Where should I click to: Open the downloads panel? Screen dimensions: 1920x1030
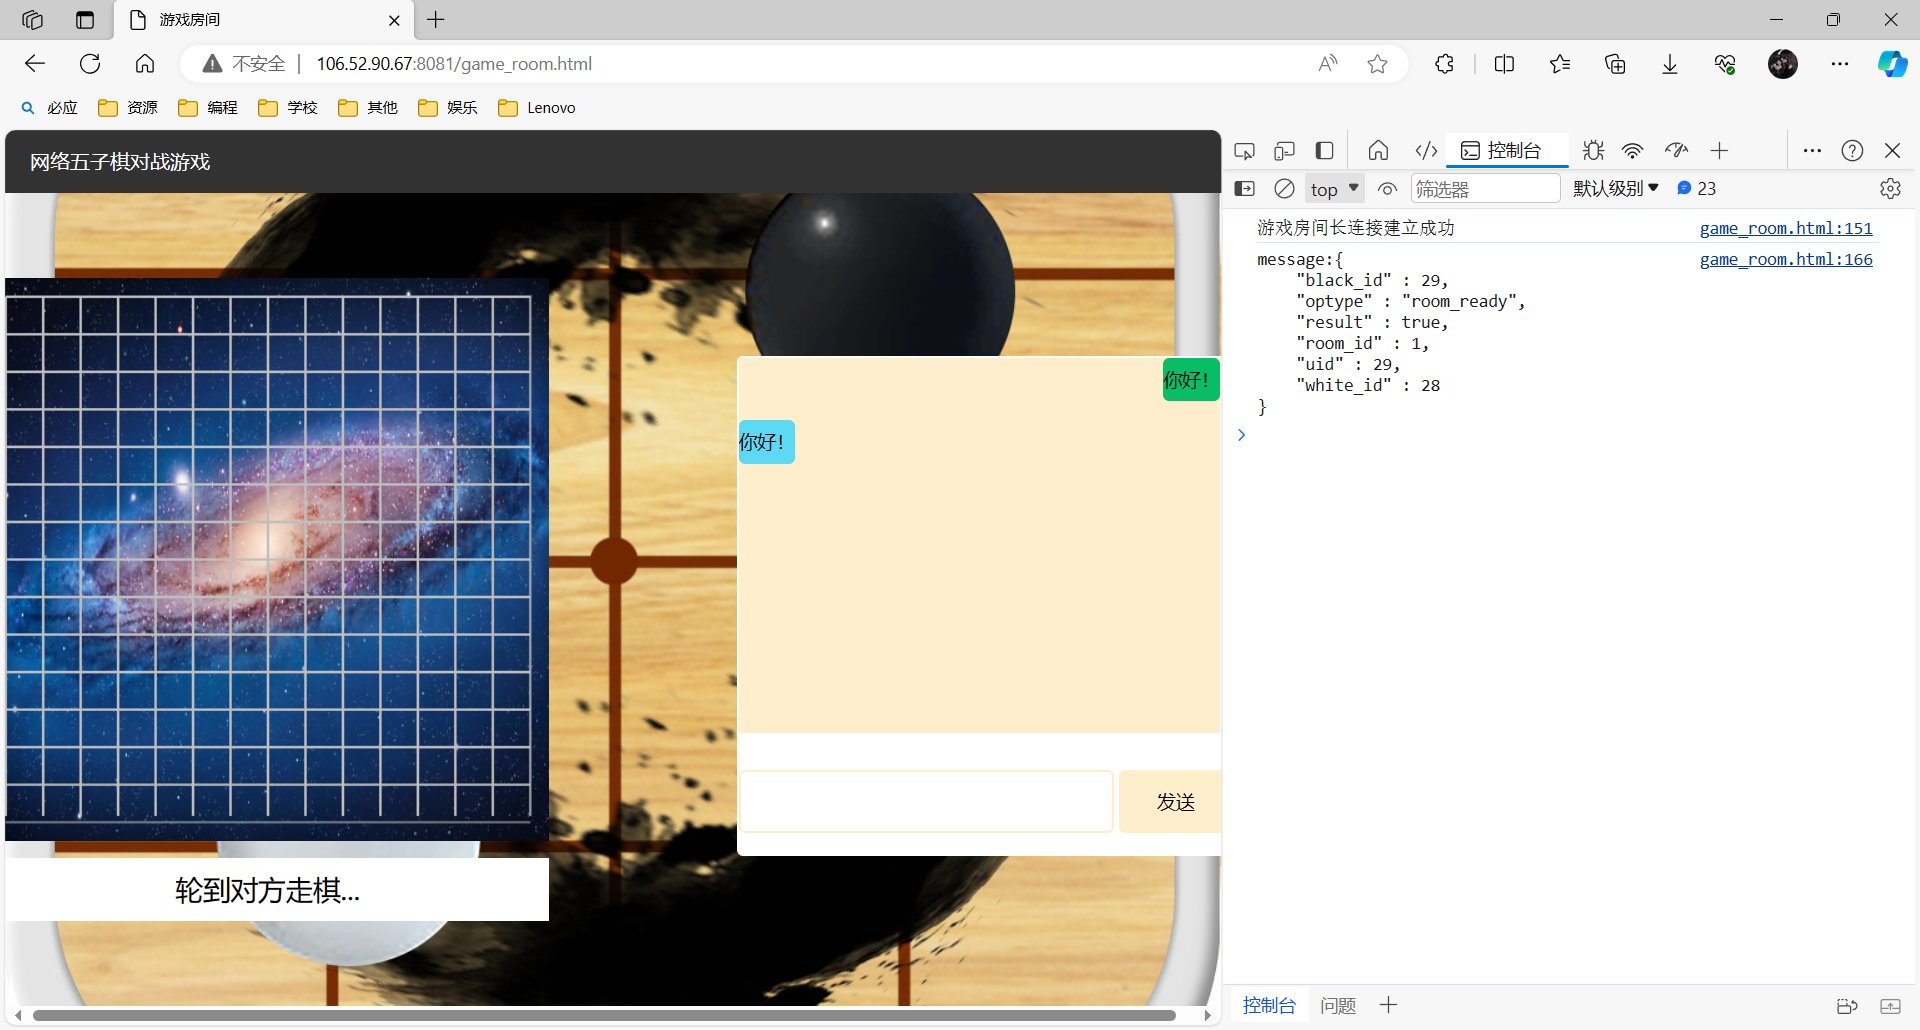point(1670,64)
